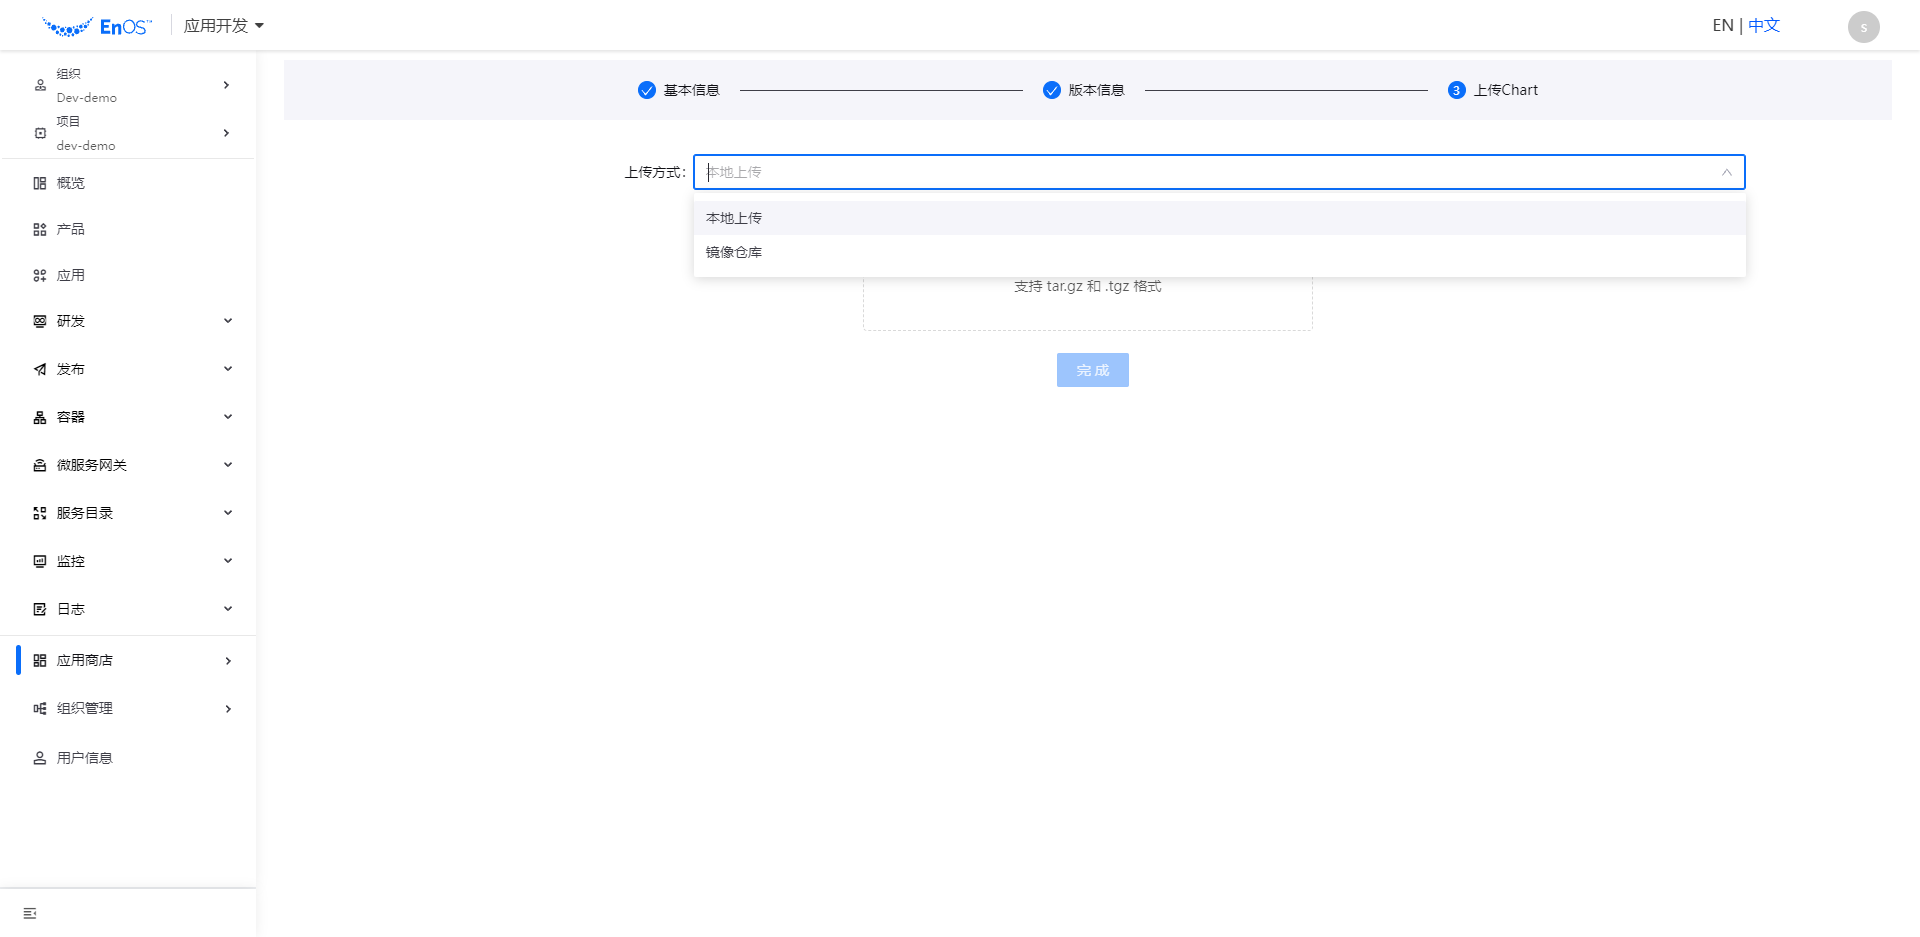The height and width of the screenshot is (937, 1920).
Task: Select the 产品 sidebar icon
Action: (x=39, y=229)
